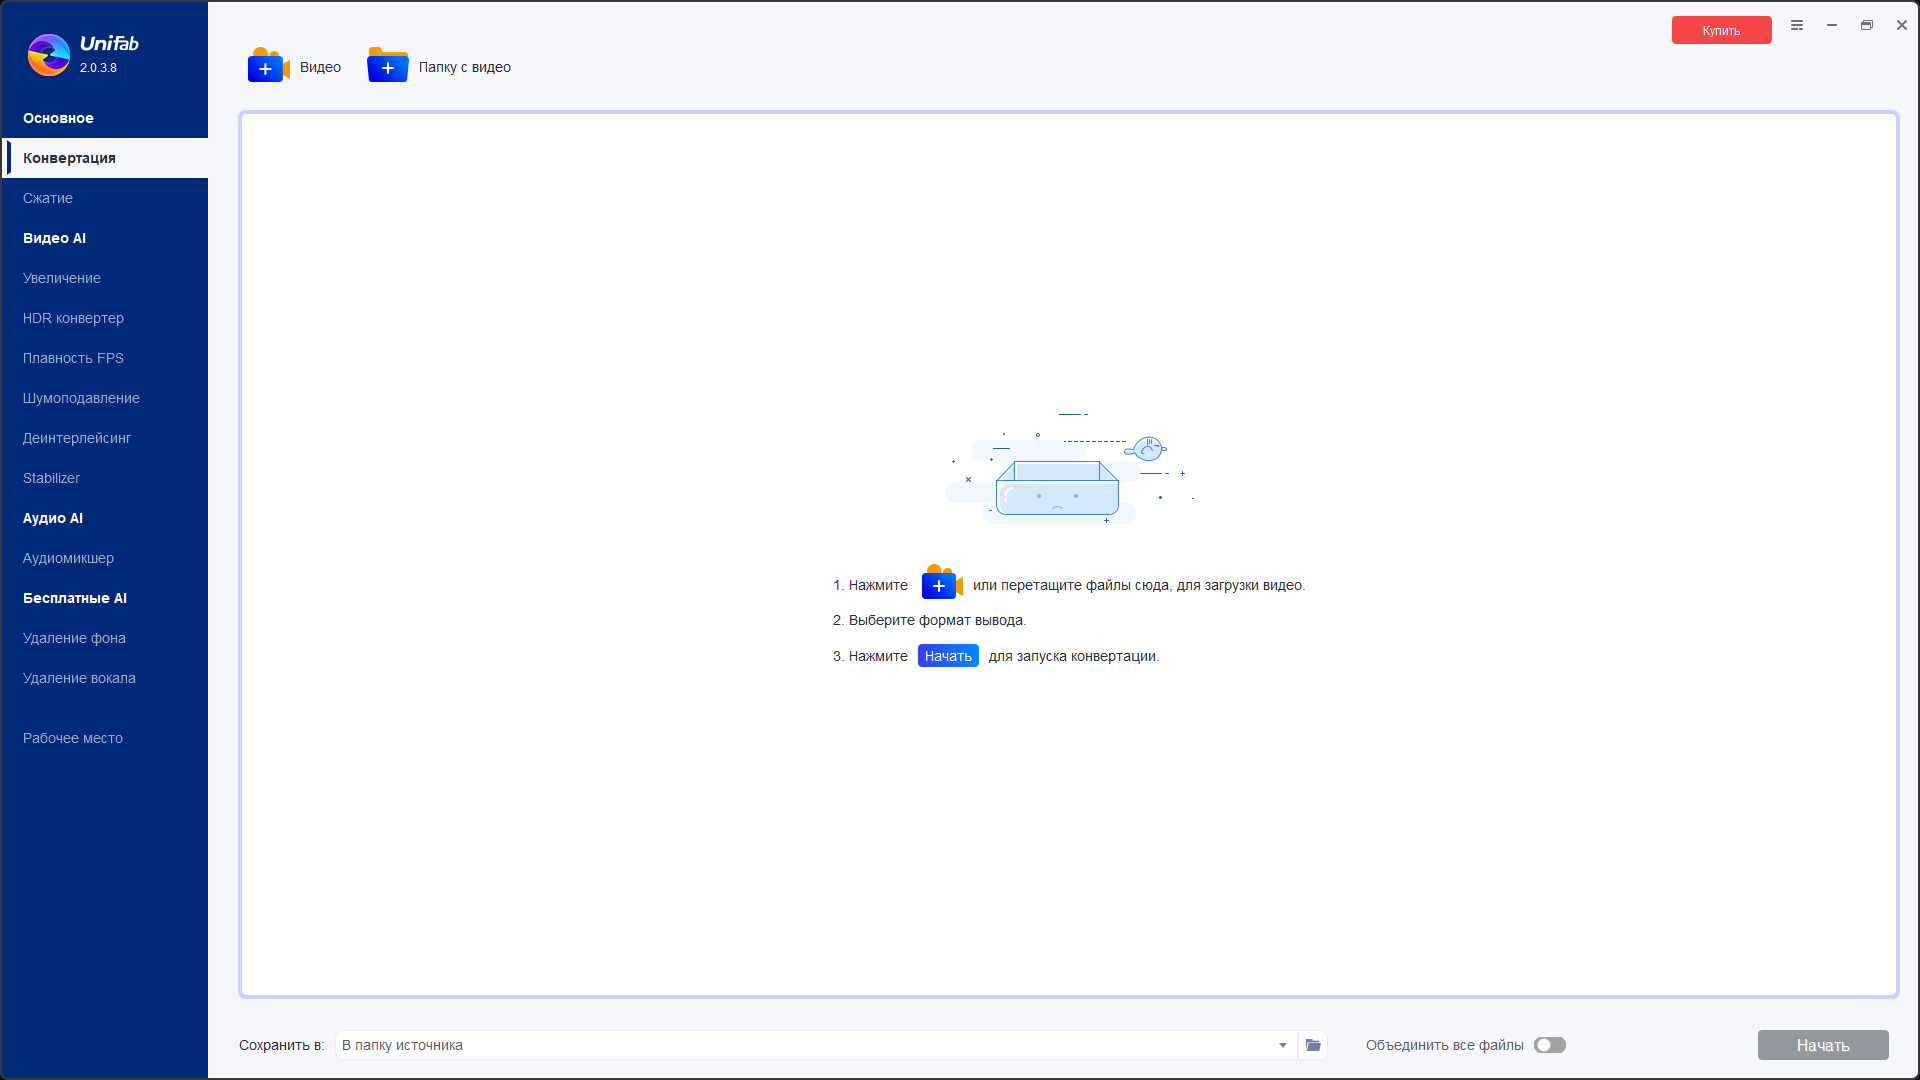Viewport: 1920px width, 1080px height.
Task: Open the hamburger menu icon in title bar
Action: pos(1797,26)
